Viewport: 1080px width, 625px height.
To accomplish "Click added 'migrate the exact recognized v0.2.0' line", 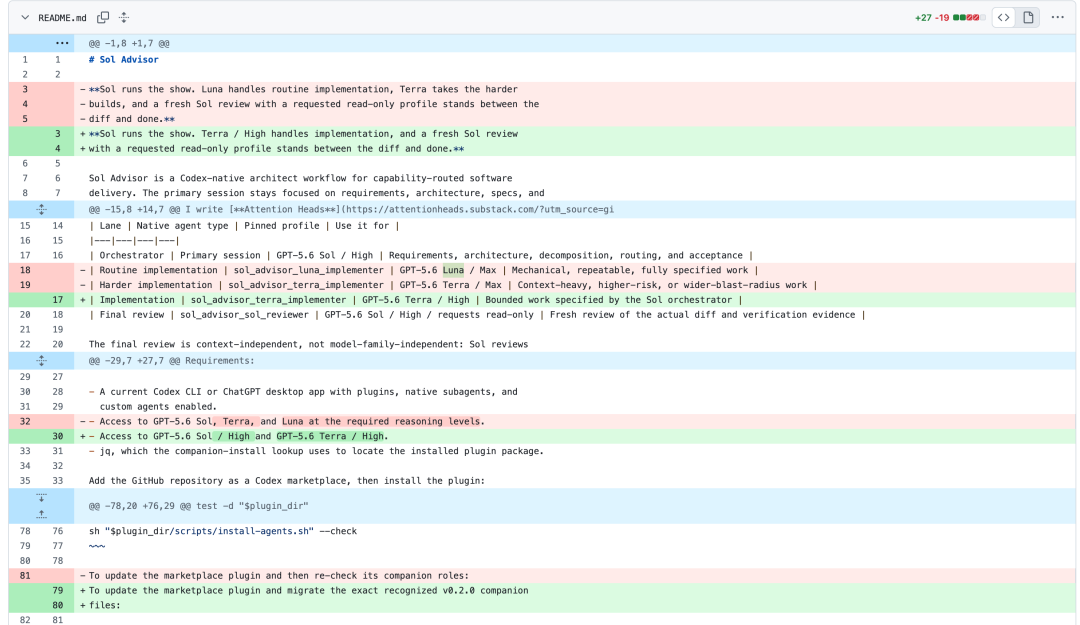I will click(x=308, y=591).
